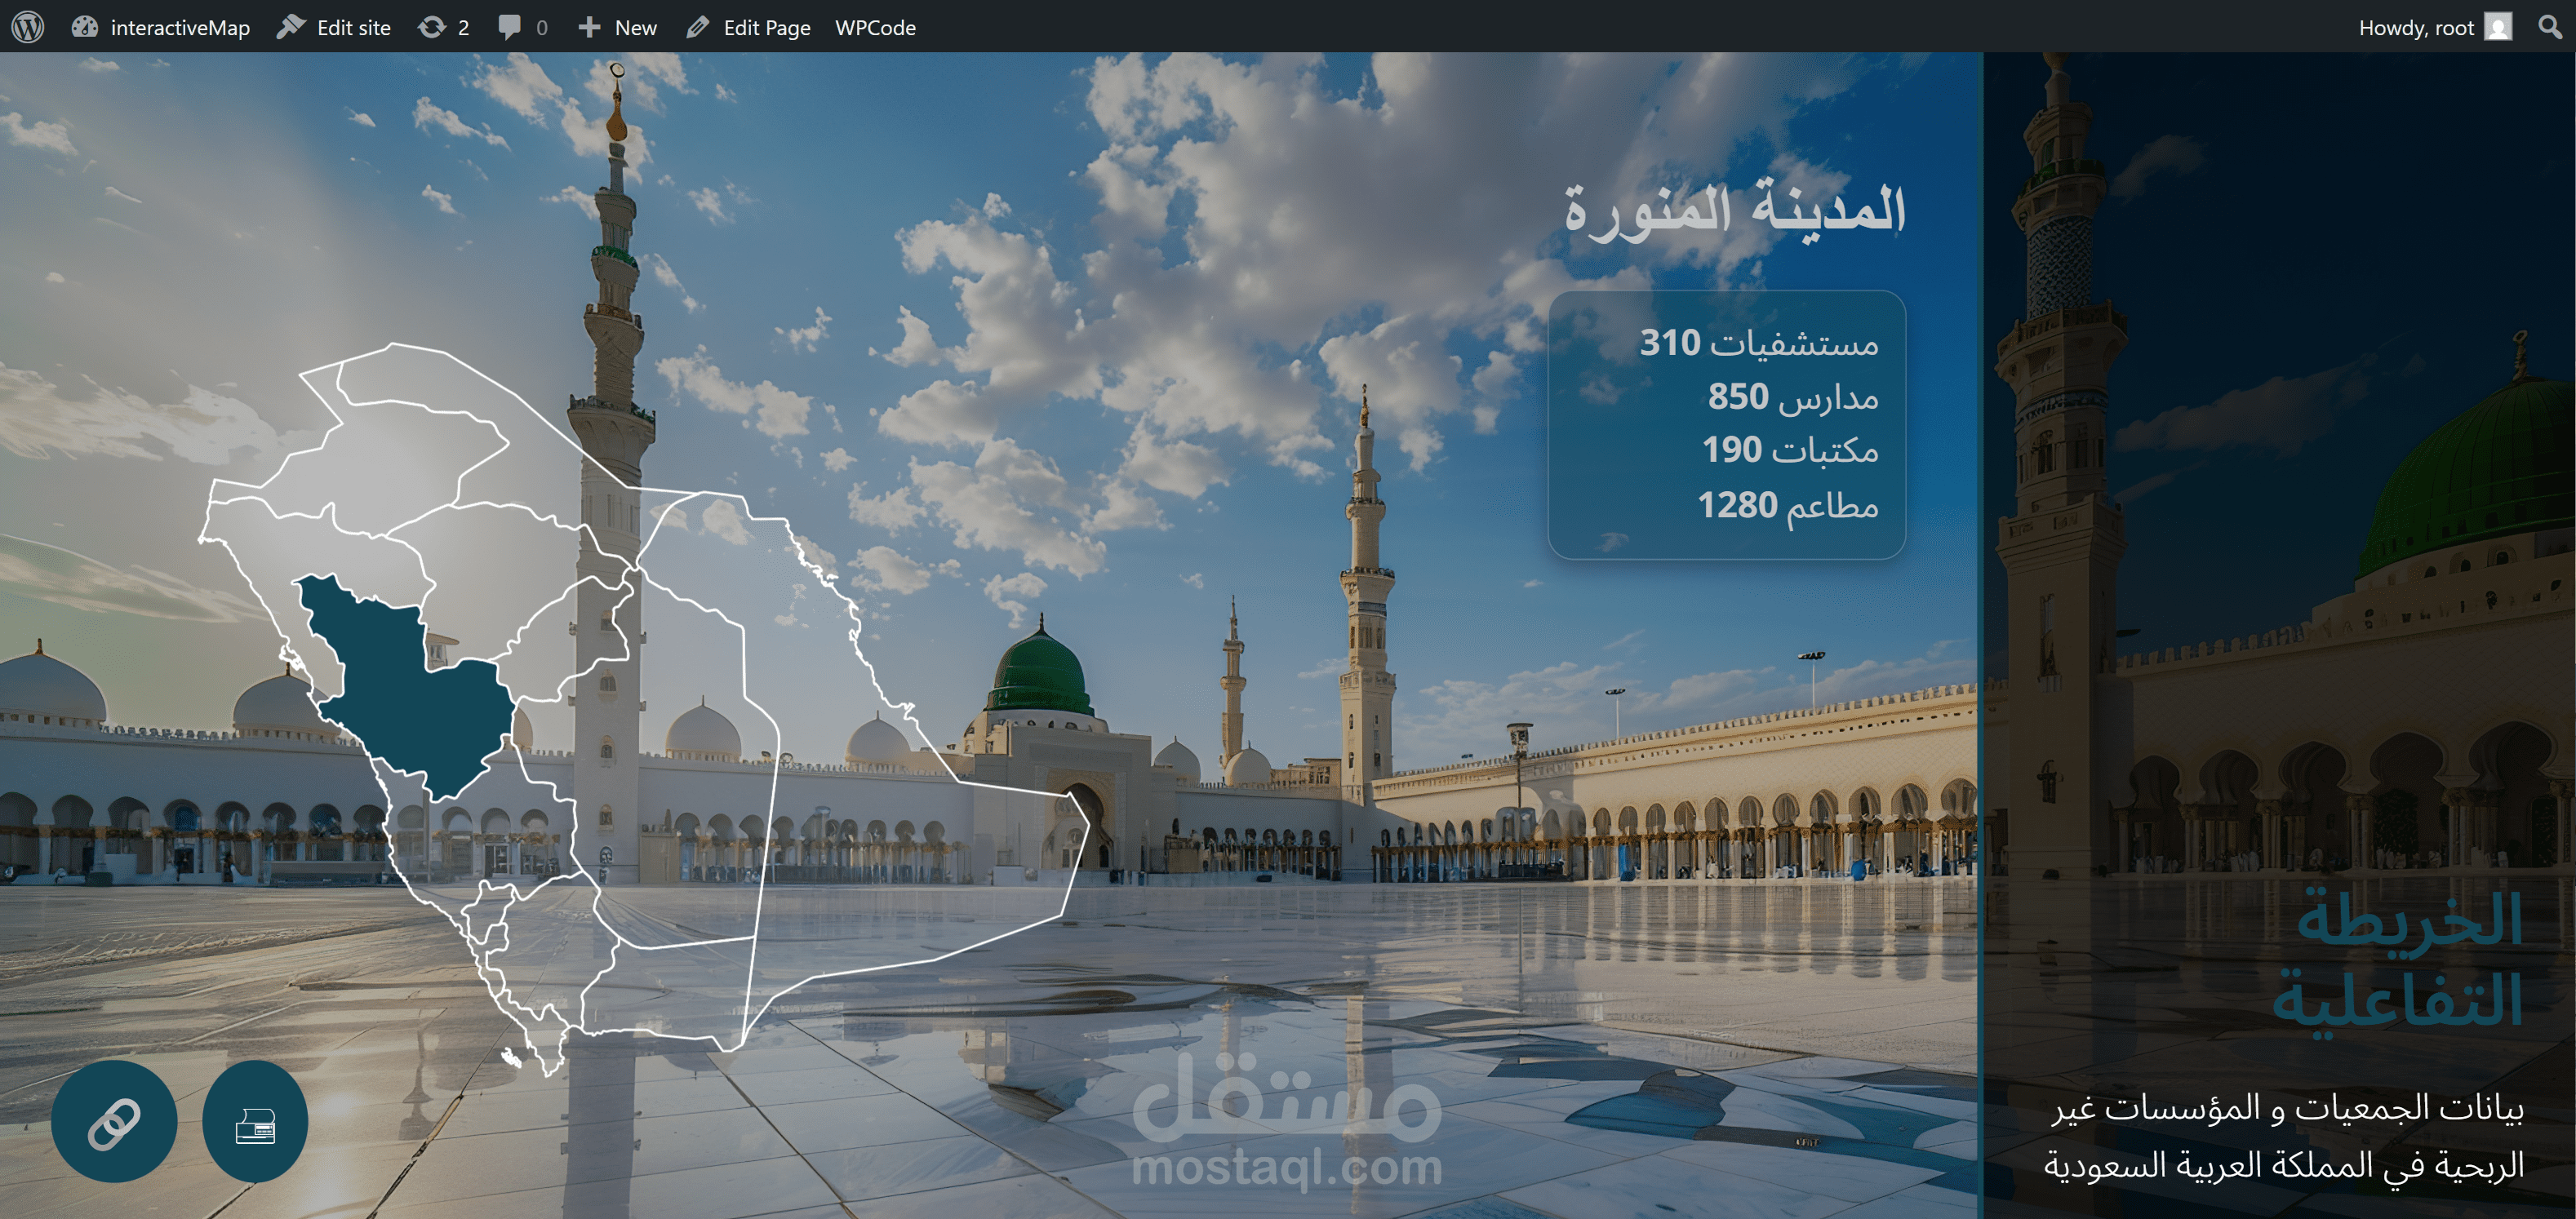The width and height of the screenshot is (2576, 1219).
Task: Click the plus icon beside New
Action: [589, 27]
